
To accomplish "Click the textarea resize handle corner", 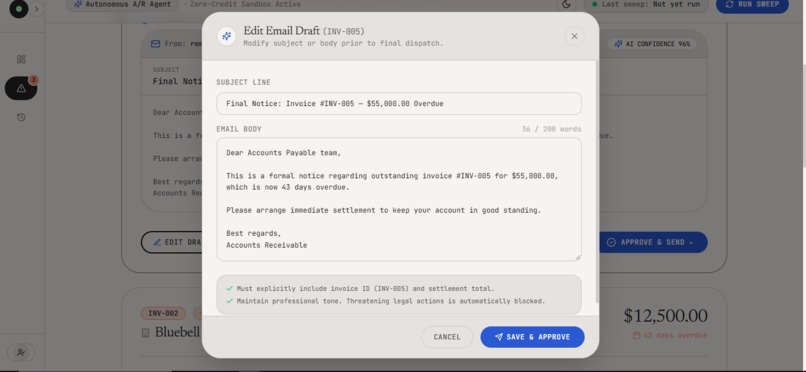I will (x=578, y=257).
